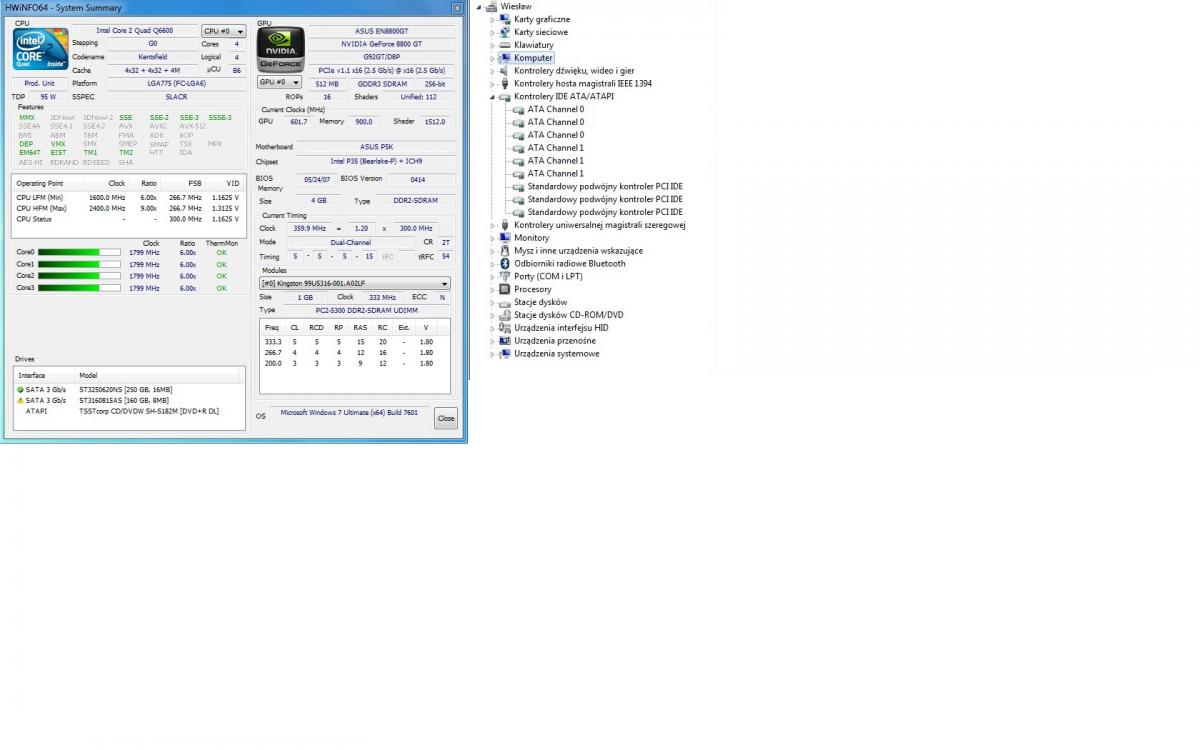Click the "DDR2-SDRAM" memory type value
The width and height of the screenshot is (1200, 750).
point(414,201)
